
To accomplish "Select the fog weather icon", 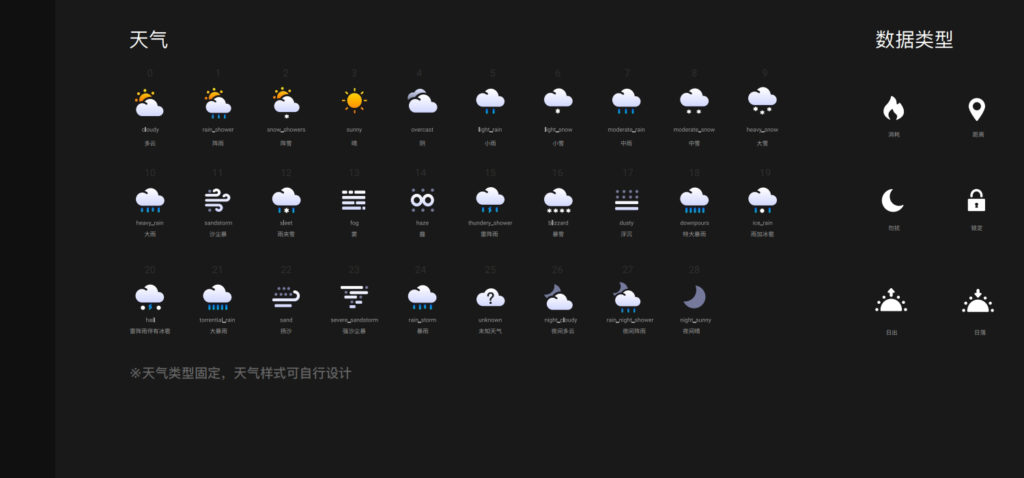I will [x=354, y=200].
